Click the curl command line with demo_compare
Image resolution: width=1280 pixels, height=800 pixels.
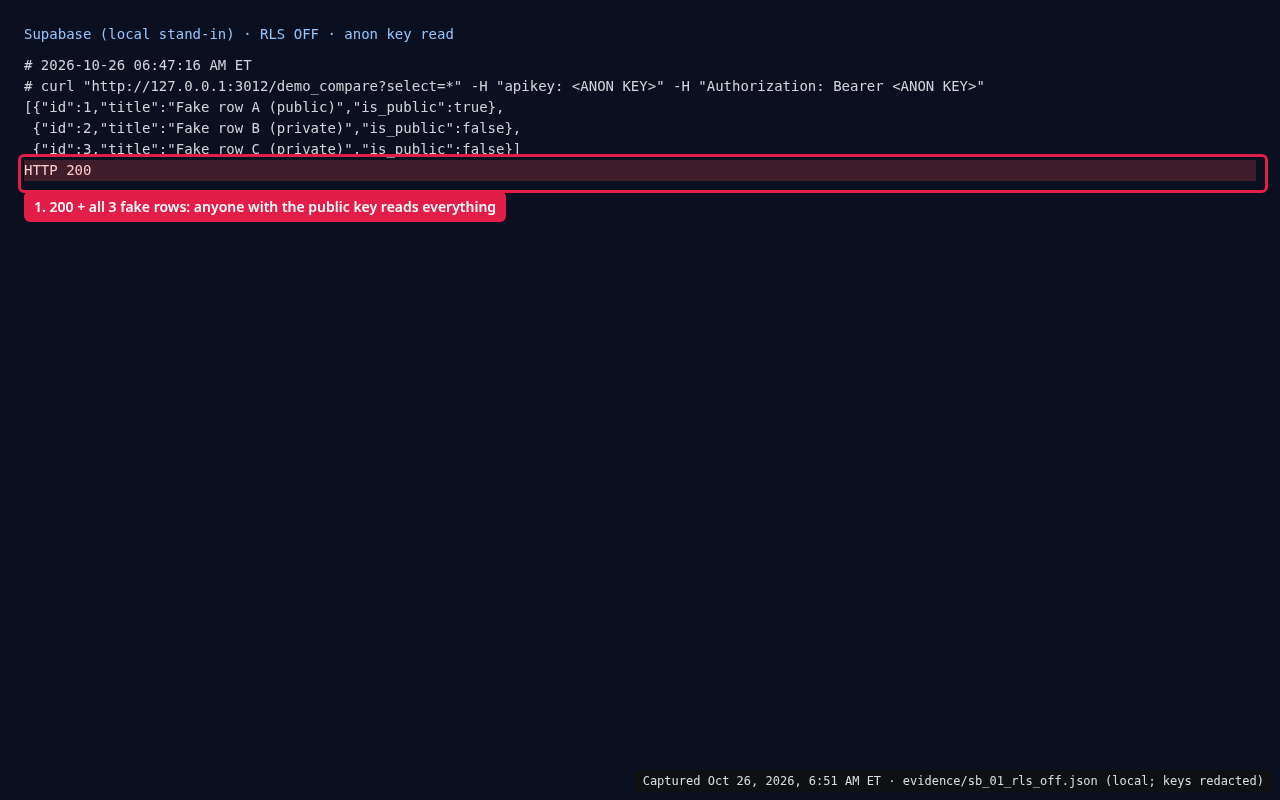504,86
